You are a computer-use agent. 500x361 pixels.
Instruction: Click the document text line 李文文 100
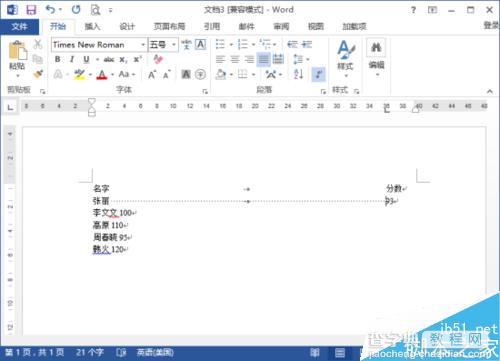(114, 213)
